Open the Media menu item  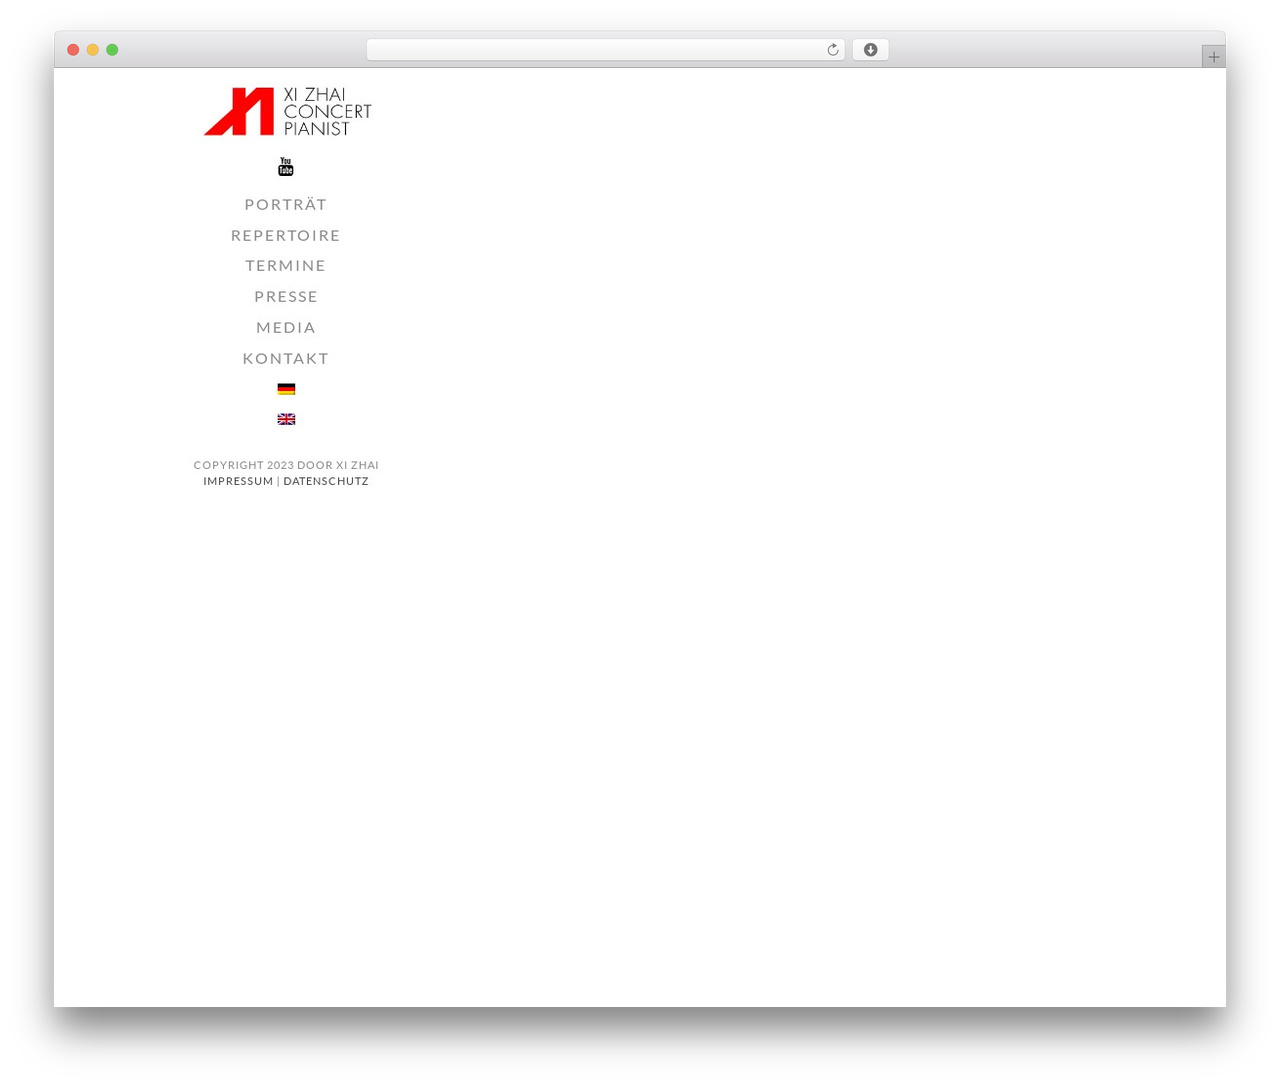coord(286,327)
